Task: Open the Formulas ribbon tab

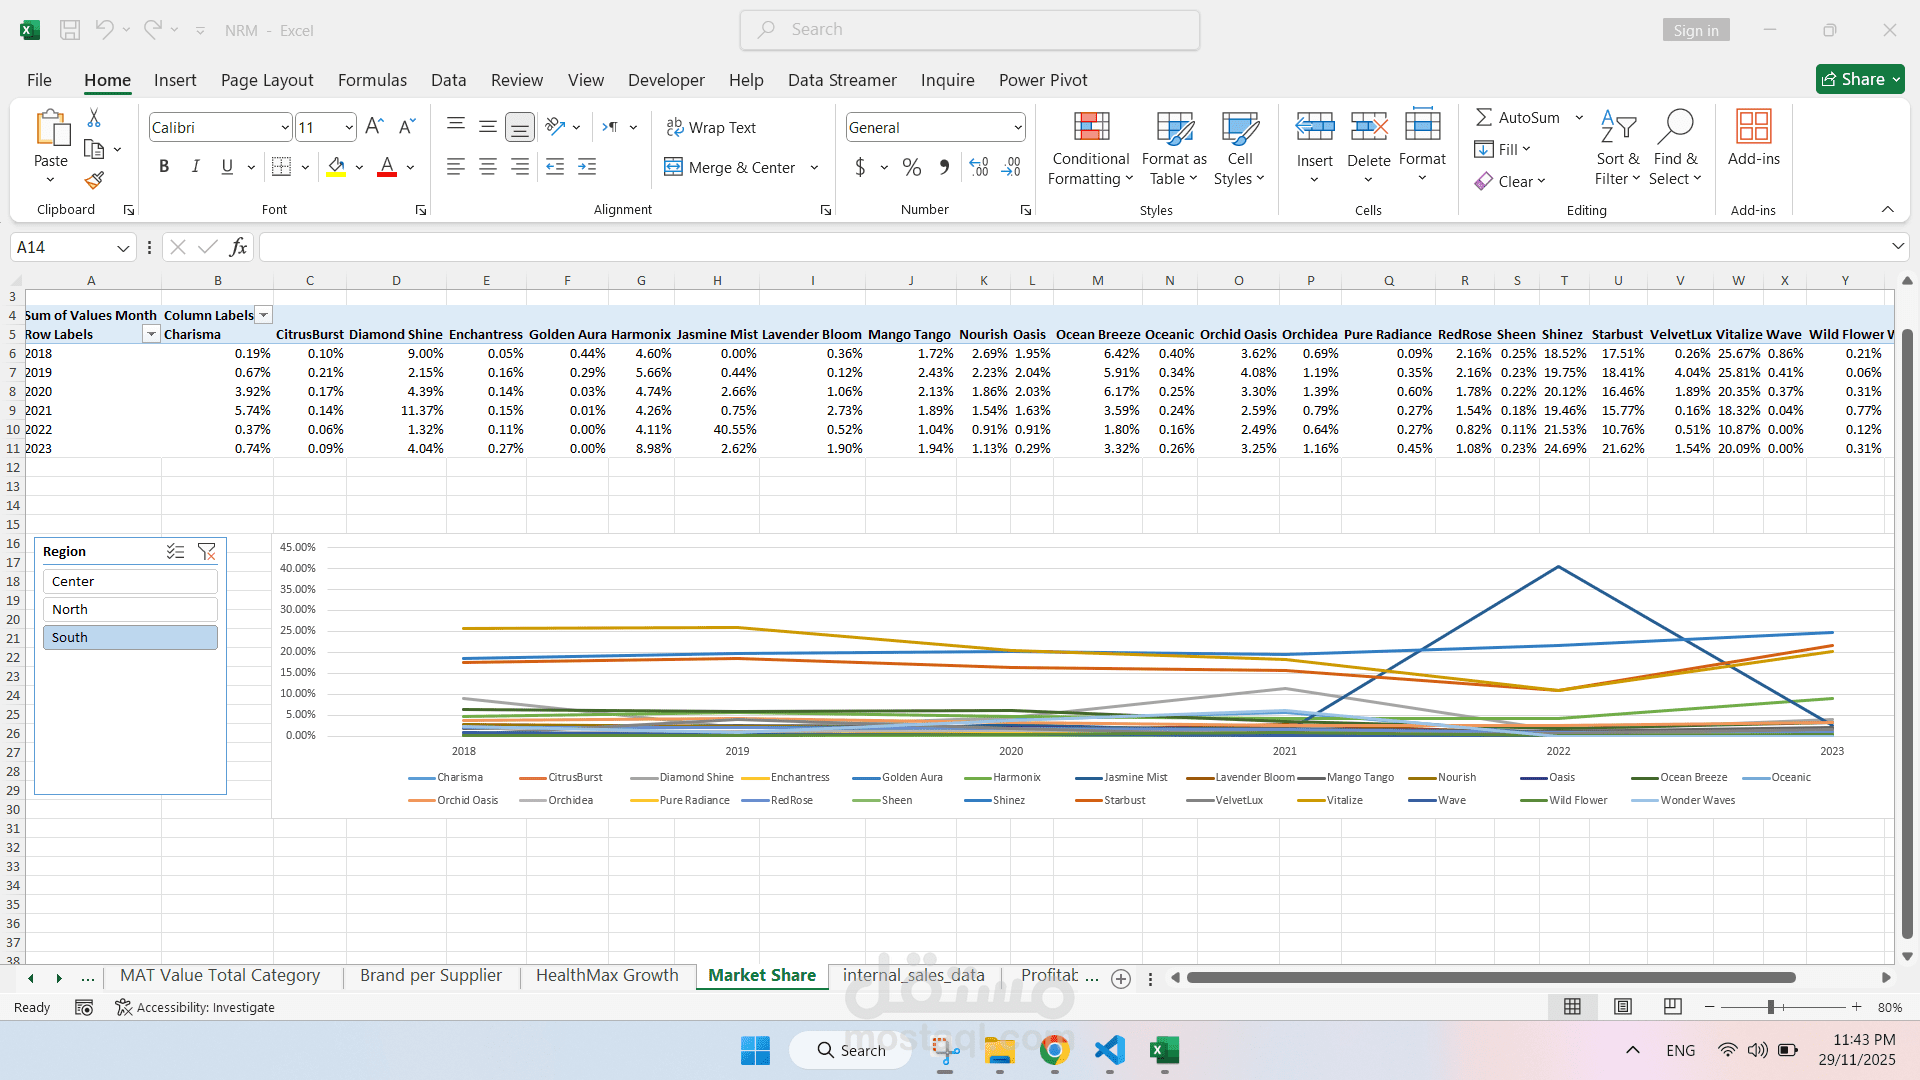Action: click(x=372, y=80)
